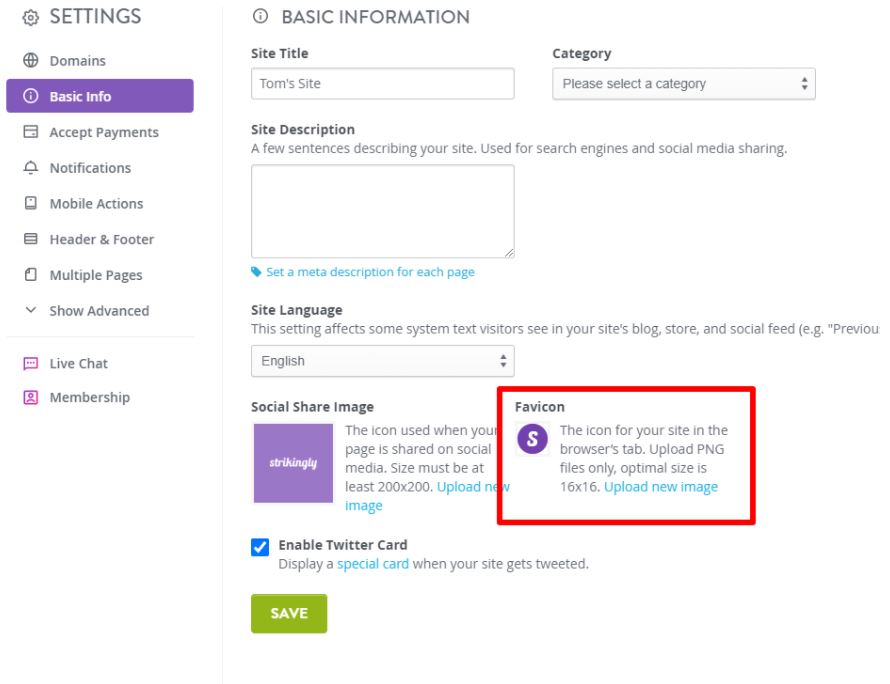Click Set a meta description for each page
Screen dimensions: 890x684
coord(369,272)
